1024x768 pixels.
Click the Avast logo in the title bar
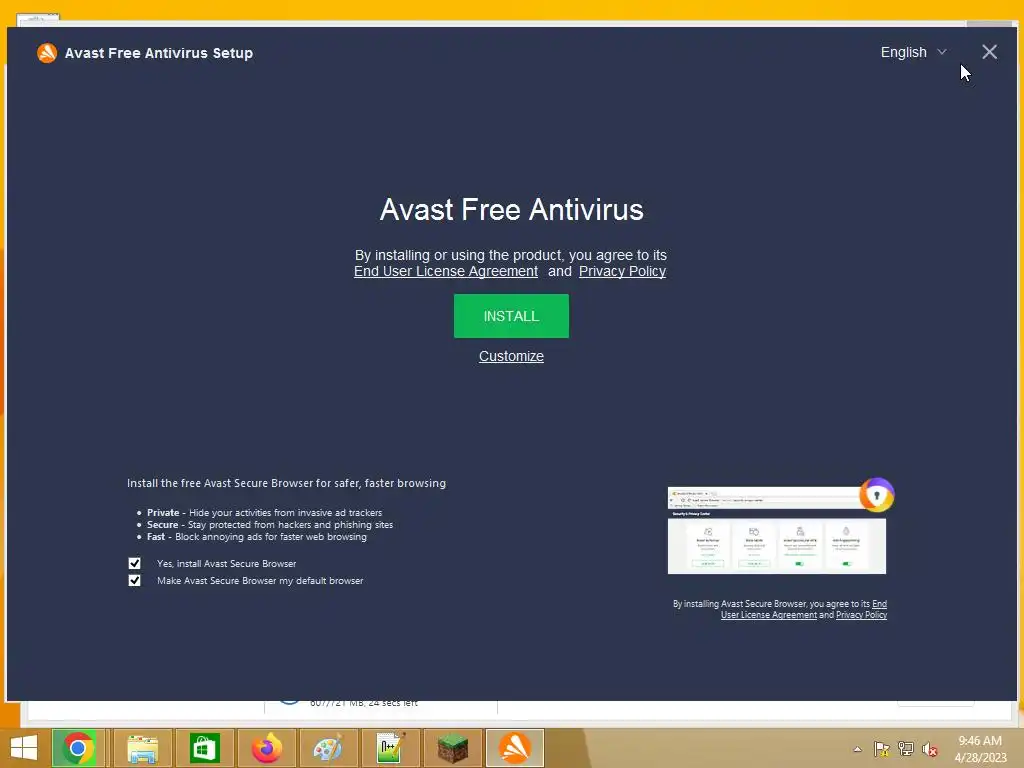[x=47, y=53]
